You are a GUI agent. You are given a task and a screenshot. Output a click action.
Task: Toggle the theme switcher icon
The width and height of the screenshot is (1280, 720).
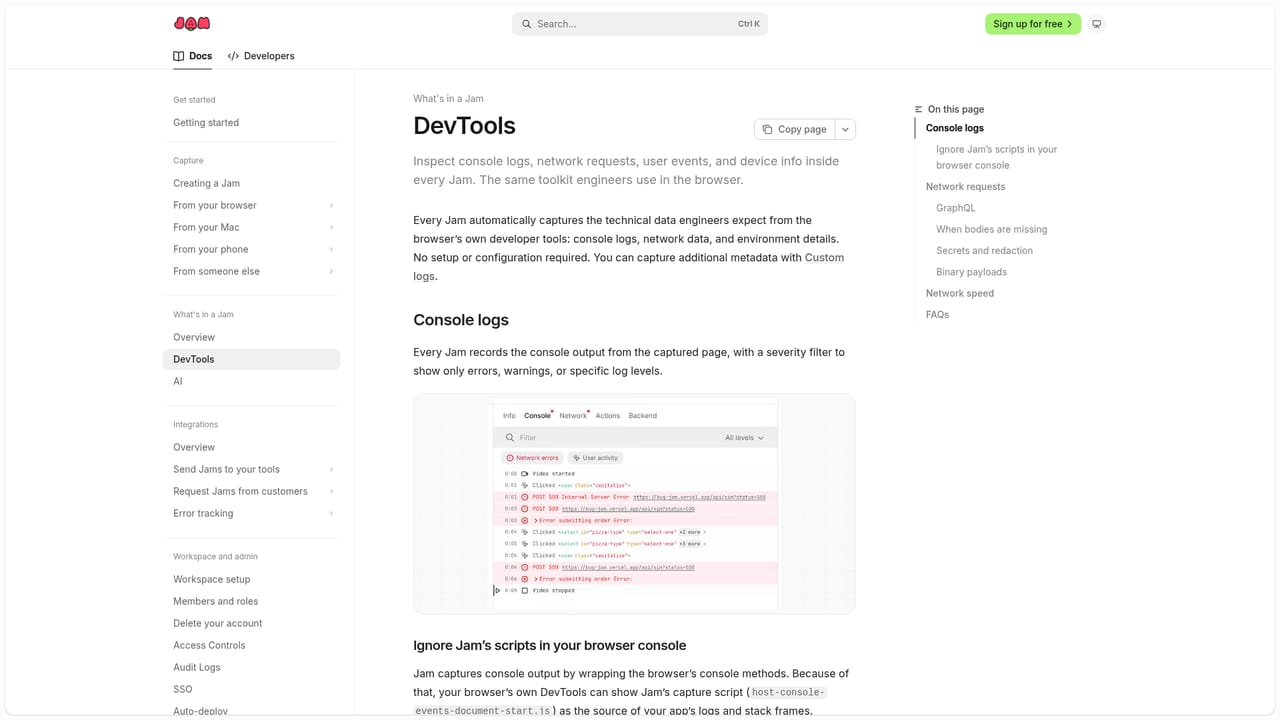[x=1096, y=24]
